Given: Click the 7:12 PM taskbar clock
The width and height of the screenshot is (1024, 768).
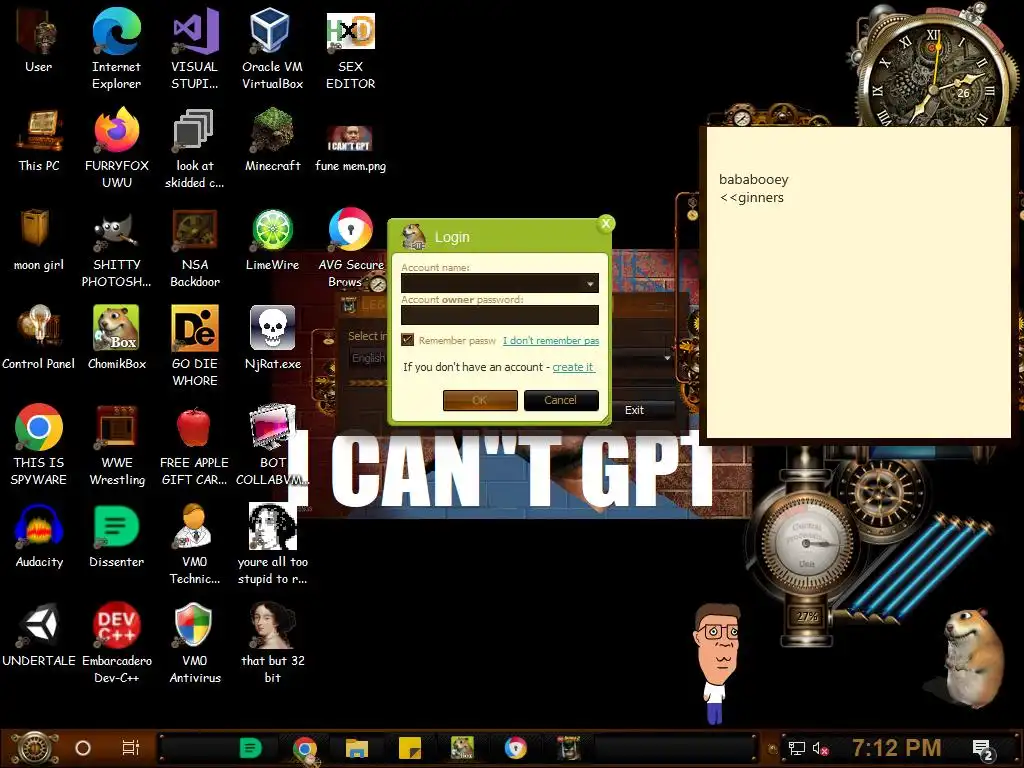Looking at the screenshot, I should [x=897, y=748].
